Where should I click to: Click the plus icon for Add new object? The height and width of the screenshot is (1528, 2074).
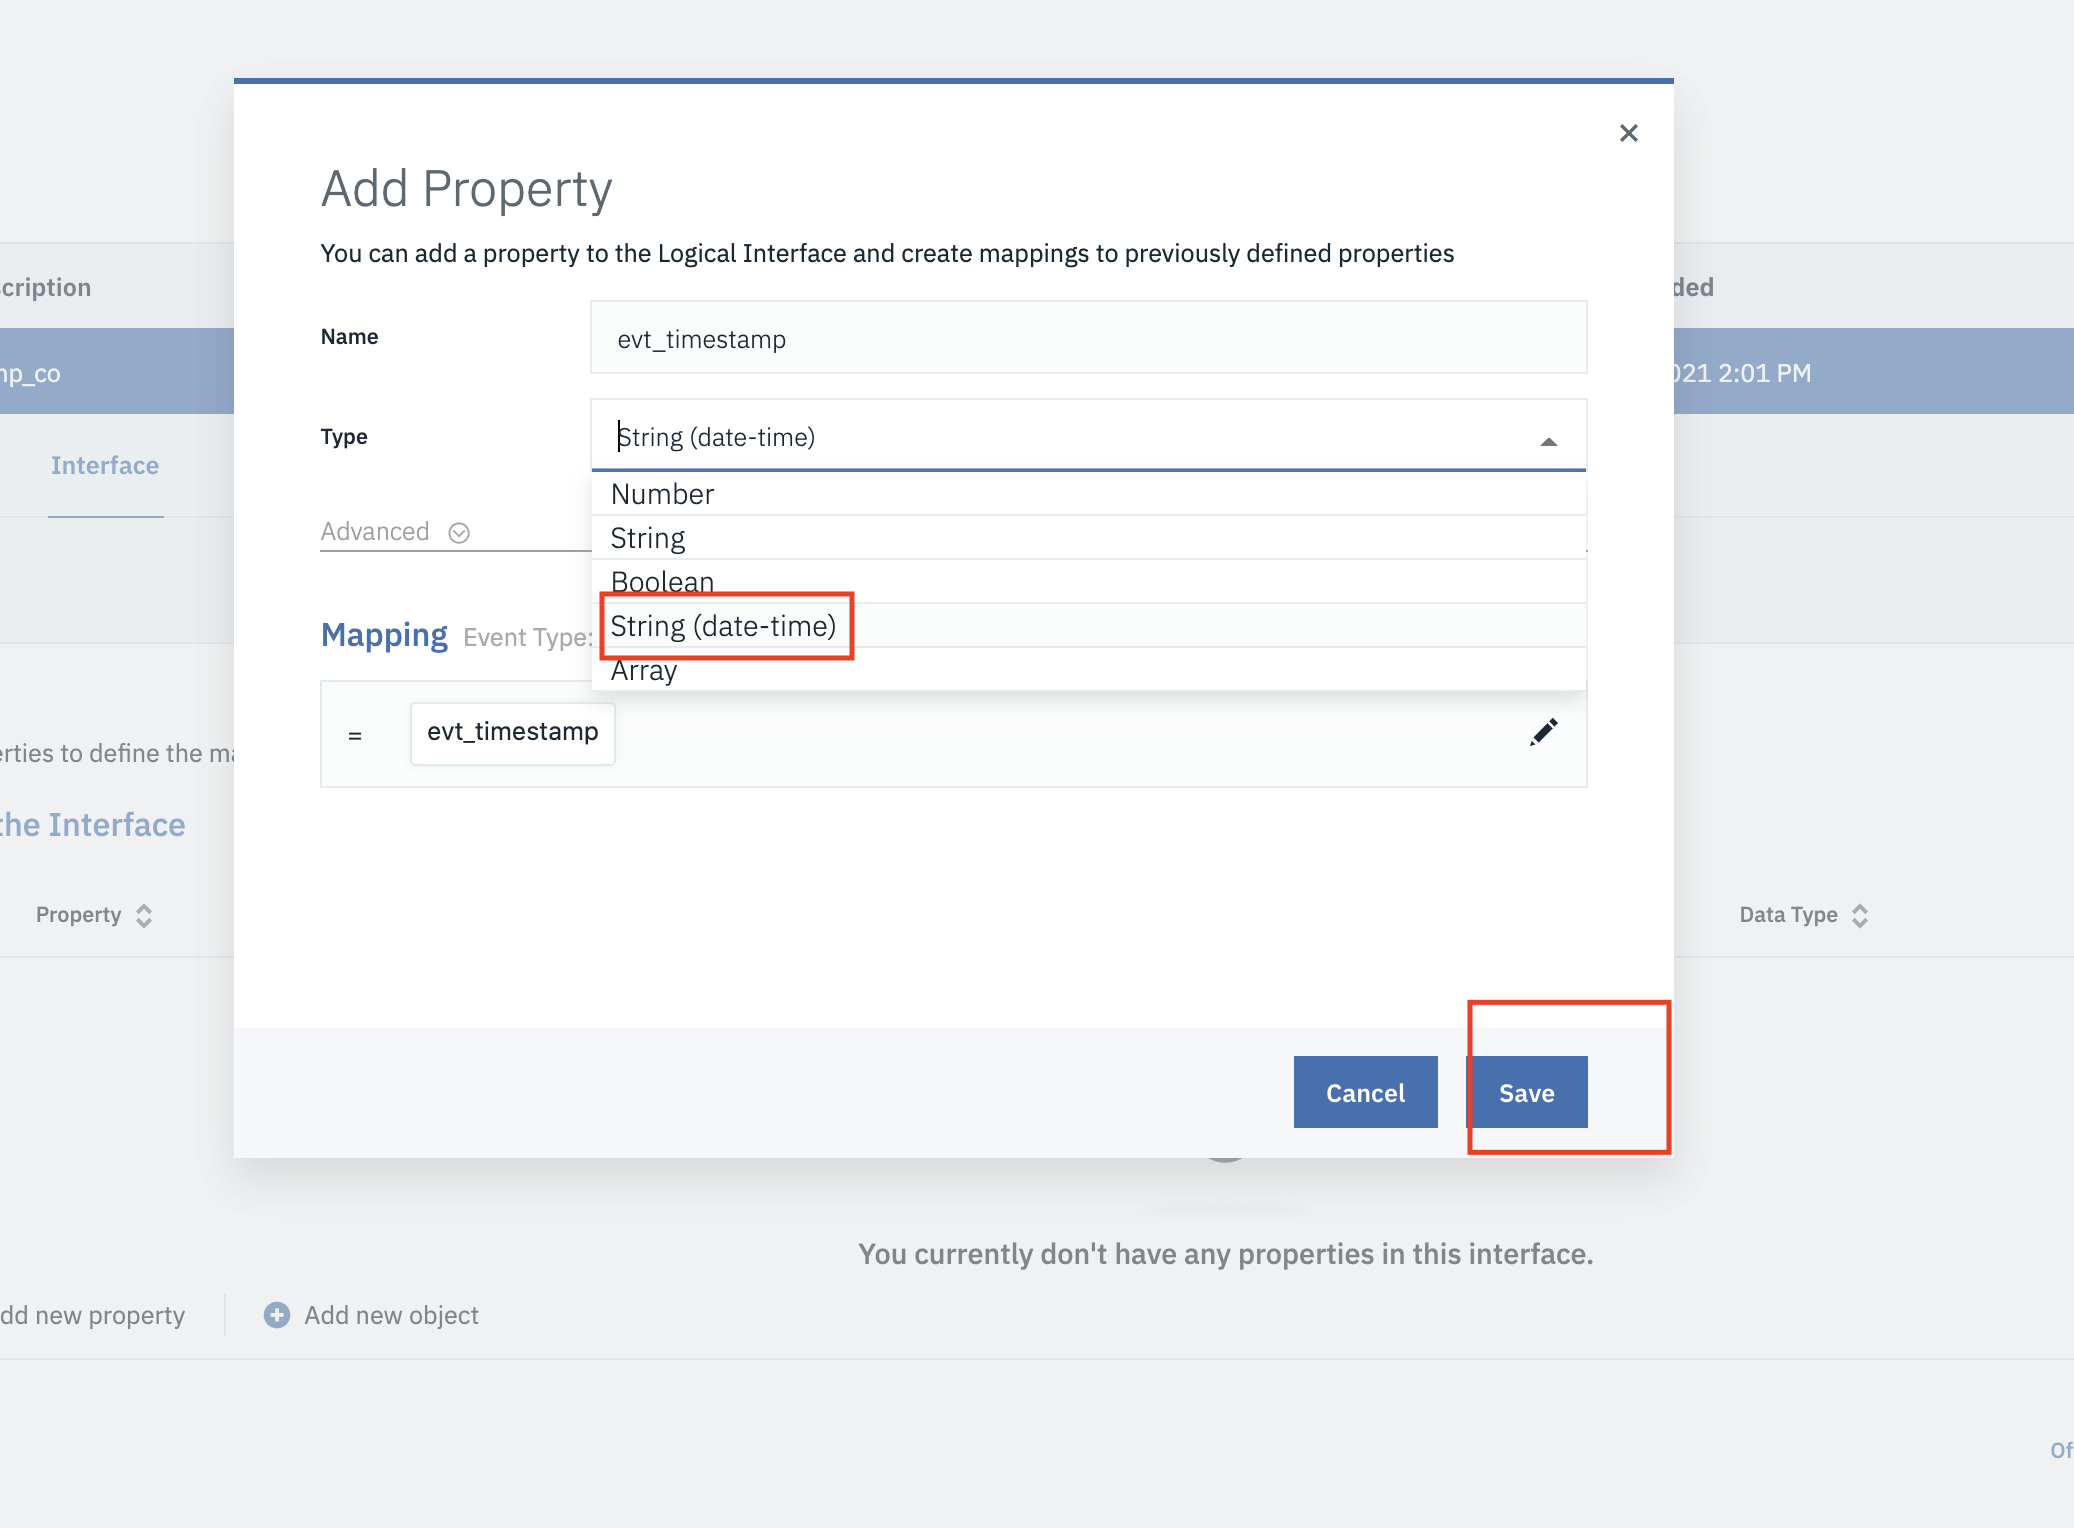[x=277, y=1315]
